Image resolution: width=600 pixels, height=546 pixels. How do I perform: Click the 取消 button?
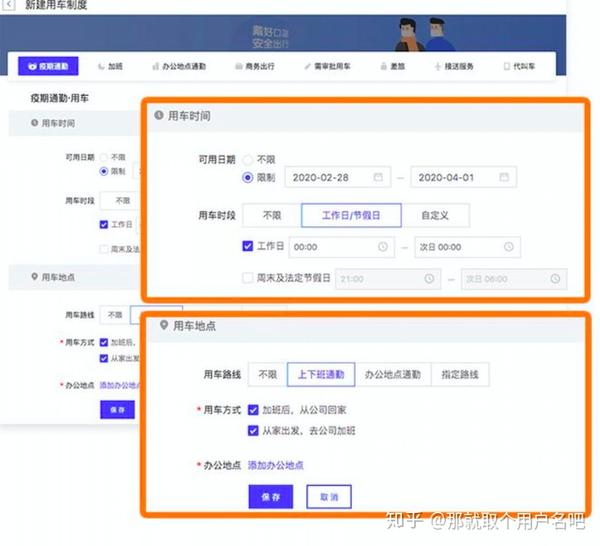click(329, 497)
